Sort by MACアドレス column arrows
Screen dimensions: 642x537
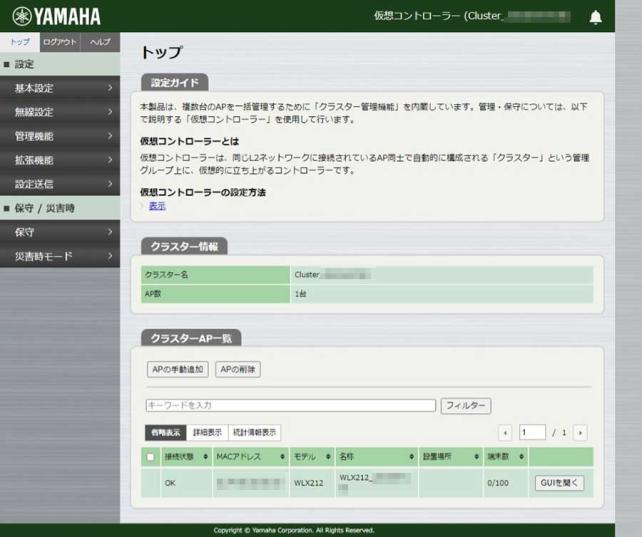[x=283, y=456]
